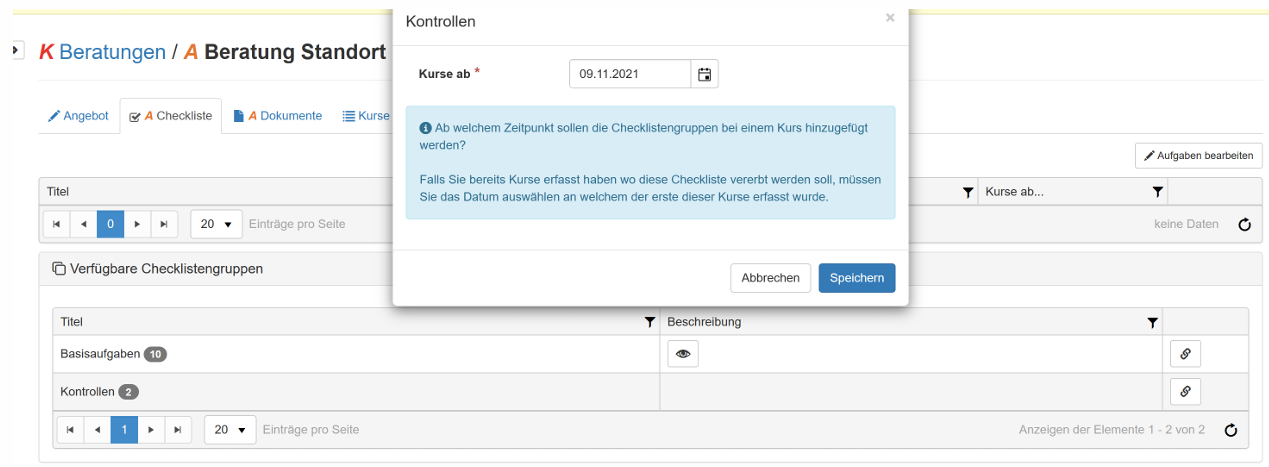Switch to the Dokumente tab
The width and height of the screenshot is (1269, 467).
pyautogui.click(x=278, y=116)
